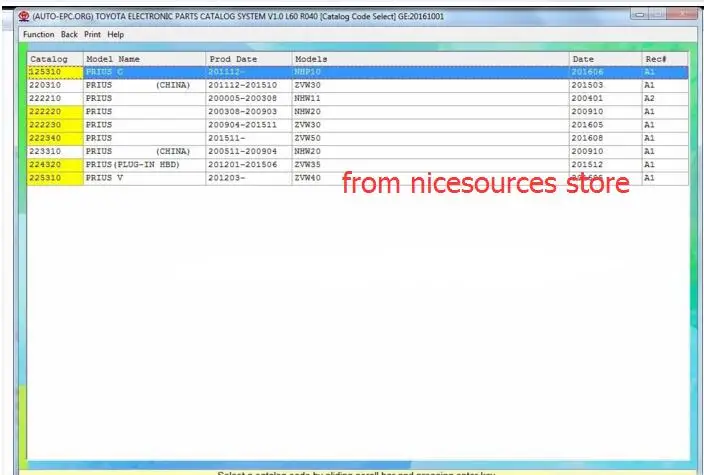
Task: Click the Model Name column header
Action: pyautogui.click(x=145, y=59)
